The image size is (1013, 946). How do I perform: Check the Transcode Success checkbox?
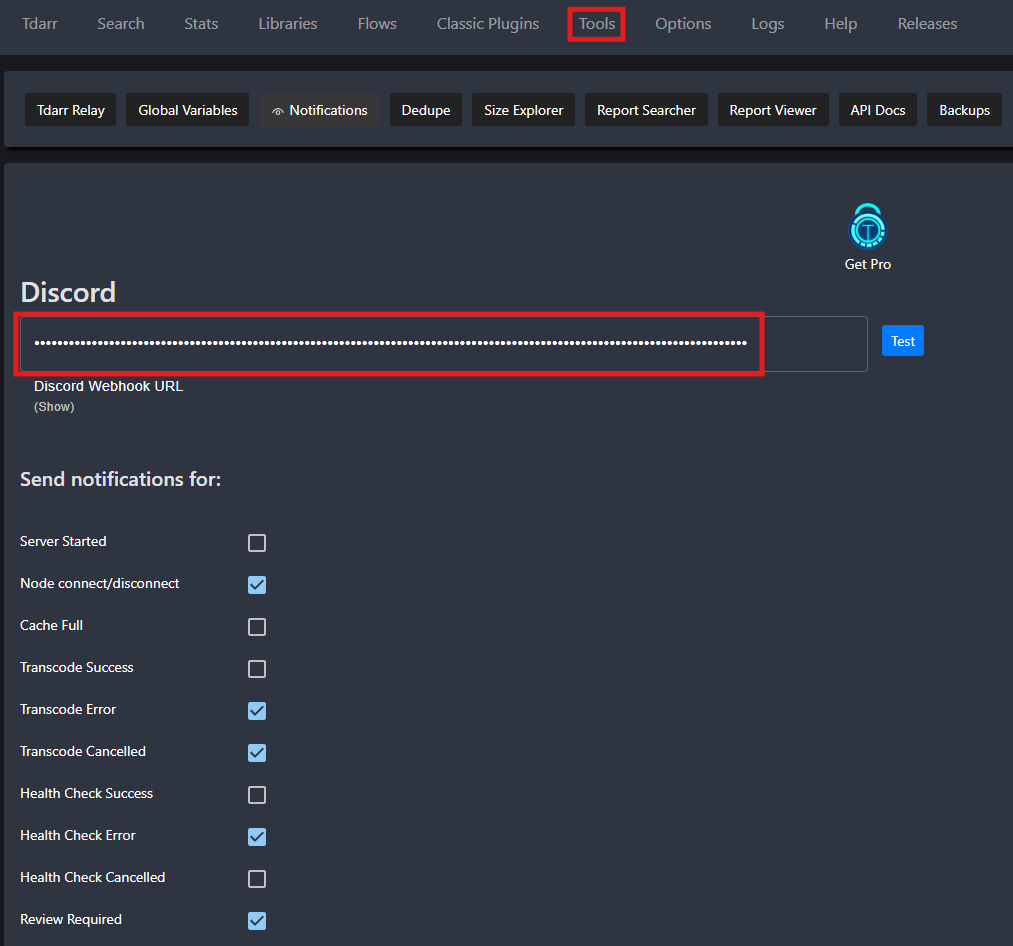[x=256, y=669]
